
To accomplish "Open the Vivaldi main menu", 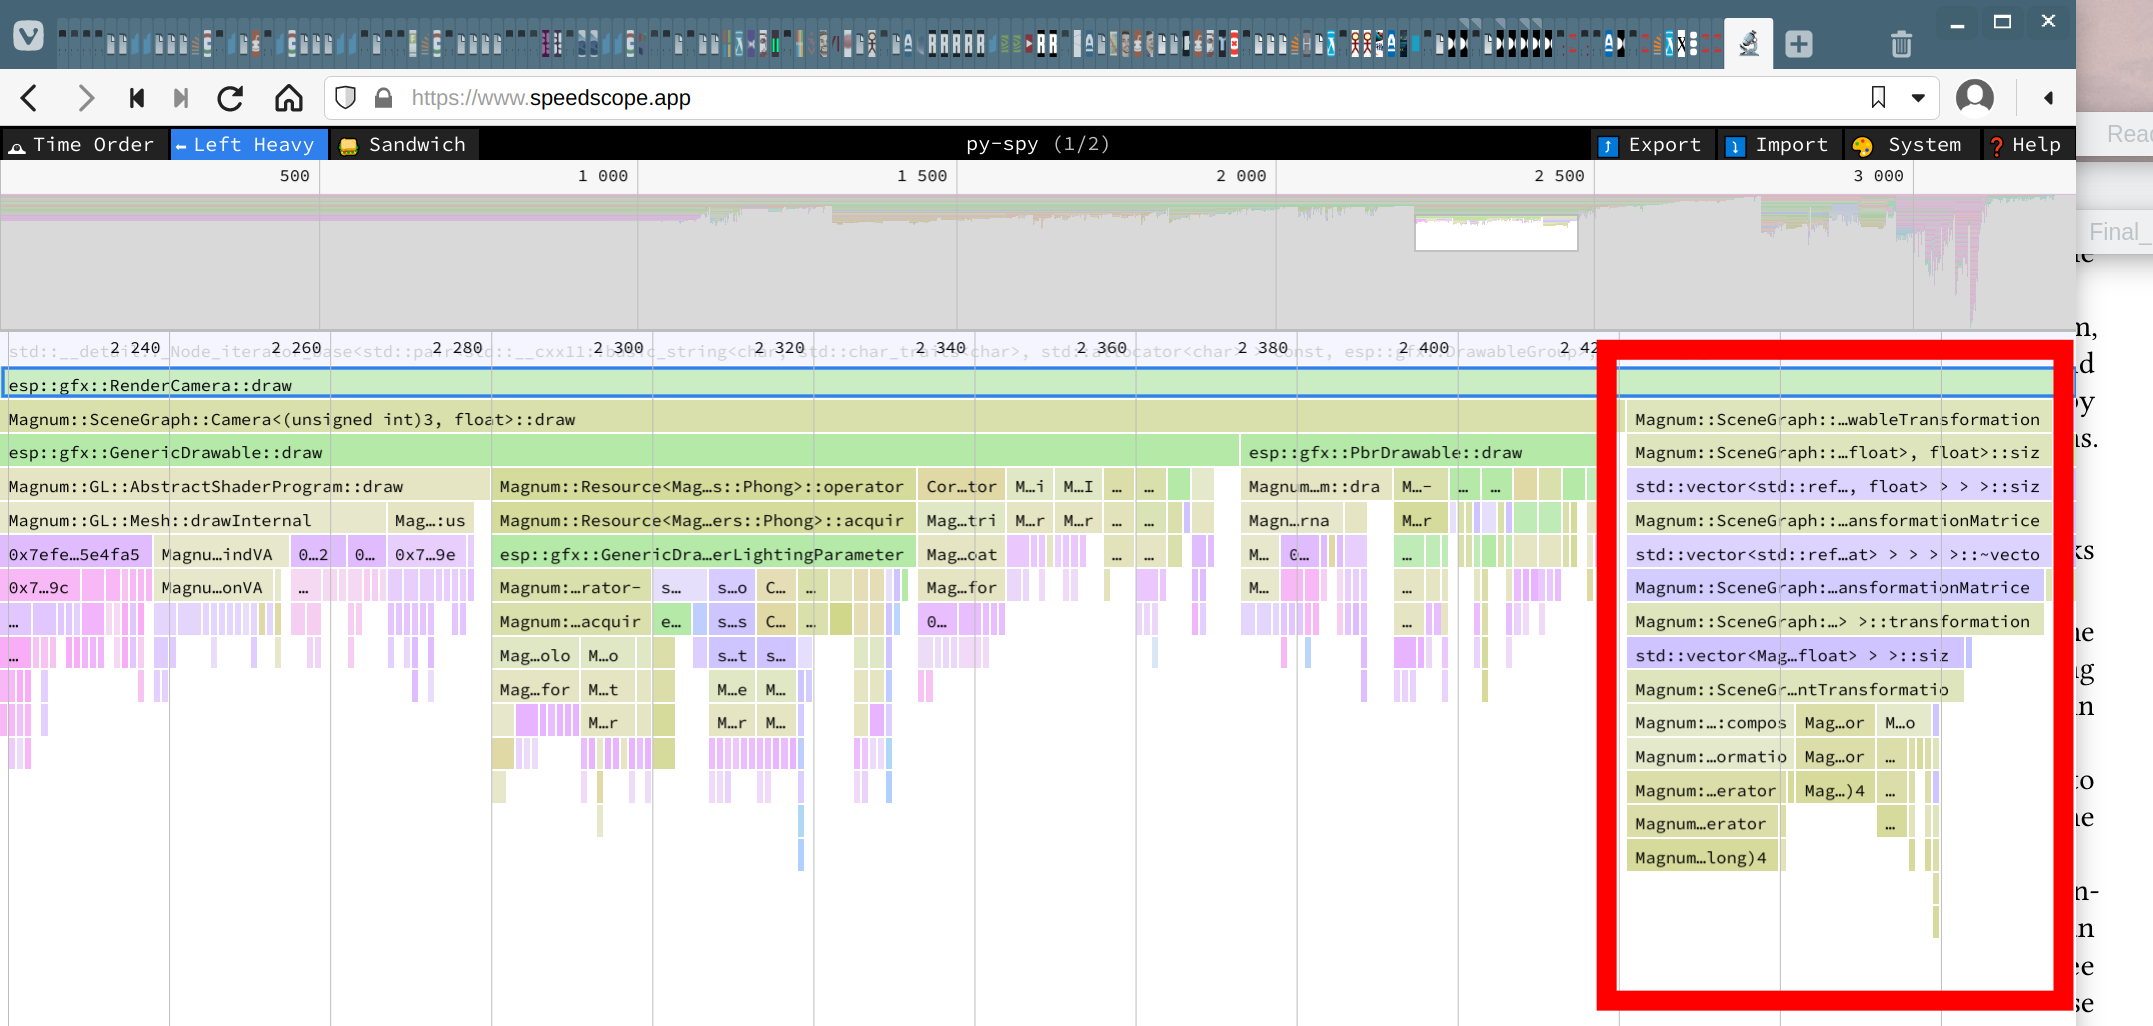I will click(x=29, y=37).
